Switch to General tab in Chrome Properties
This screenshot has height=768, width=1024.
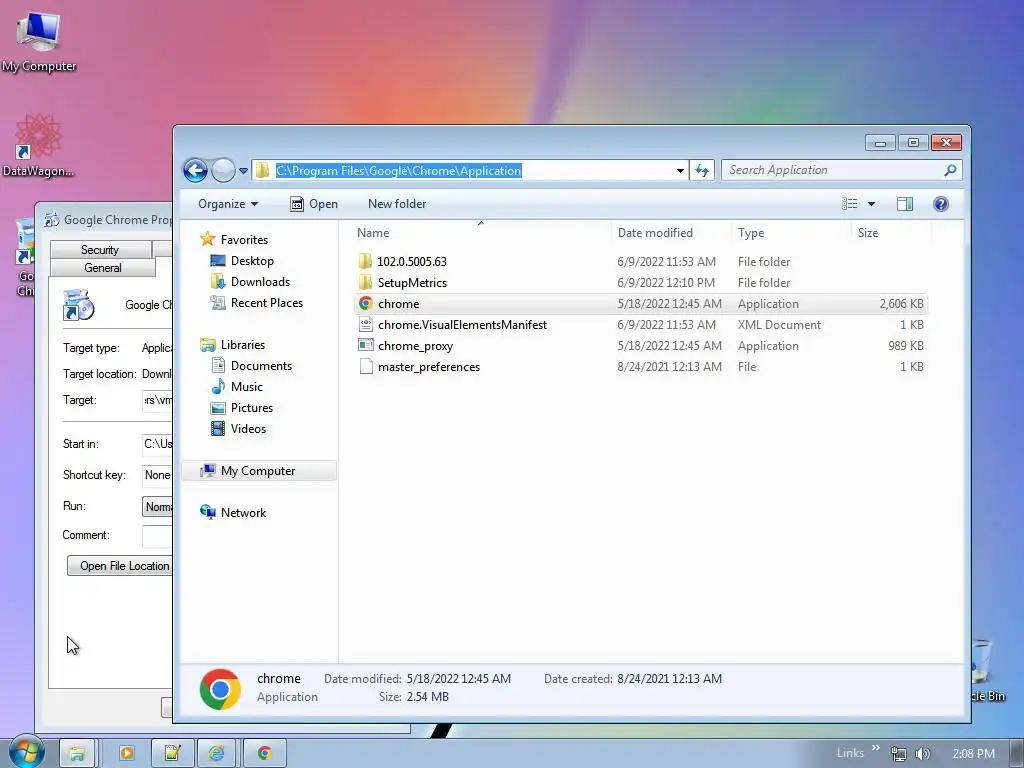tap(103, 267)
